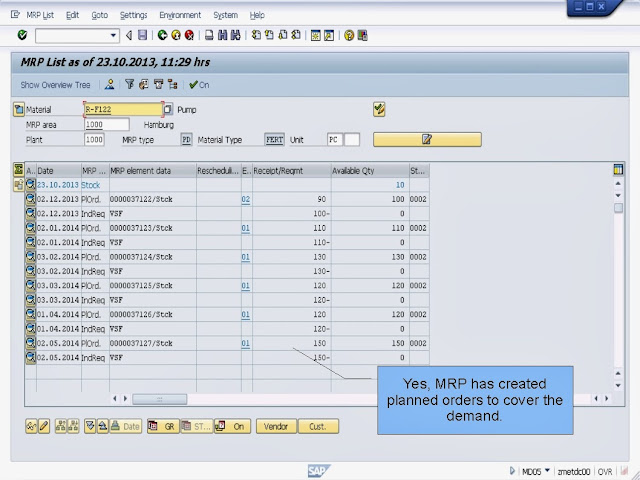This screenshot has height=480, width=640.
Task: Click the order report hierarchy icon at bottom
Action: click(61, 426)
